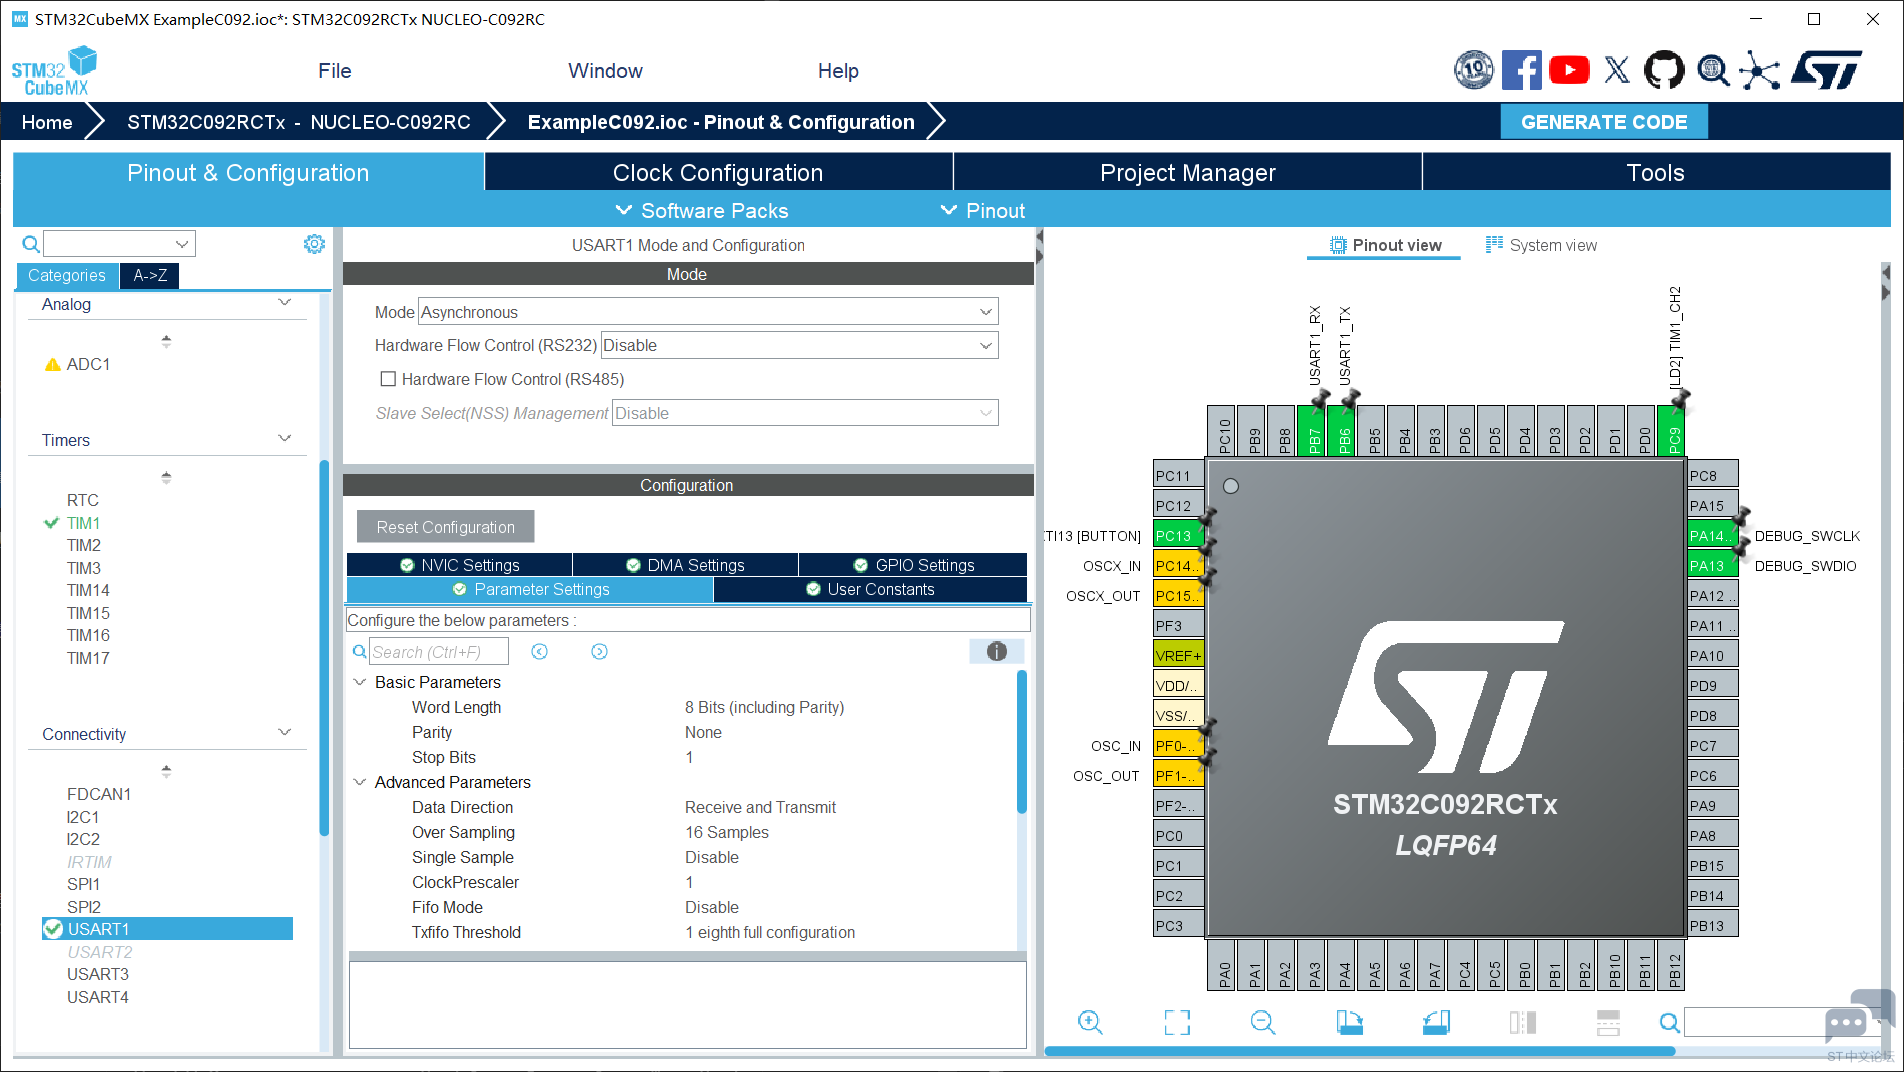
Task: Click the 10-year anniversary badge icon
Action: coord(1473,70)
